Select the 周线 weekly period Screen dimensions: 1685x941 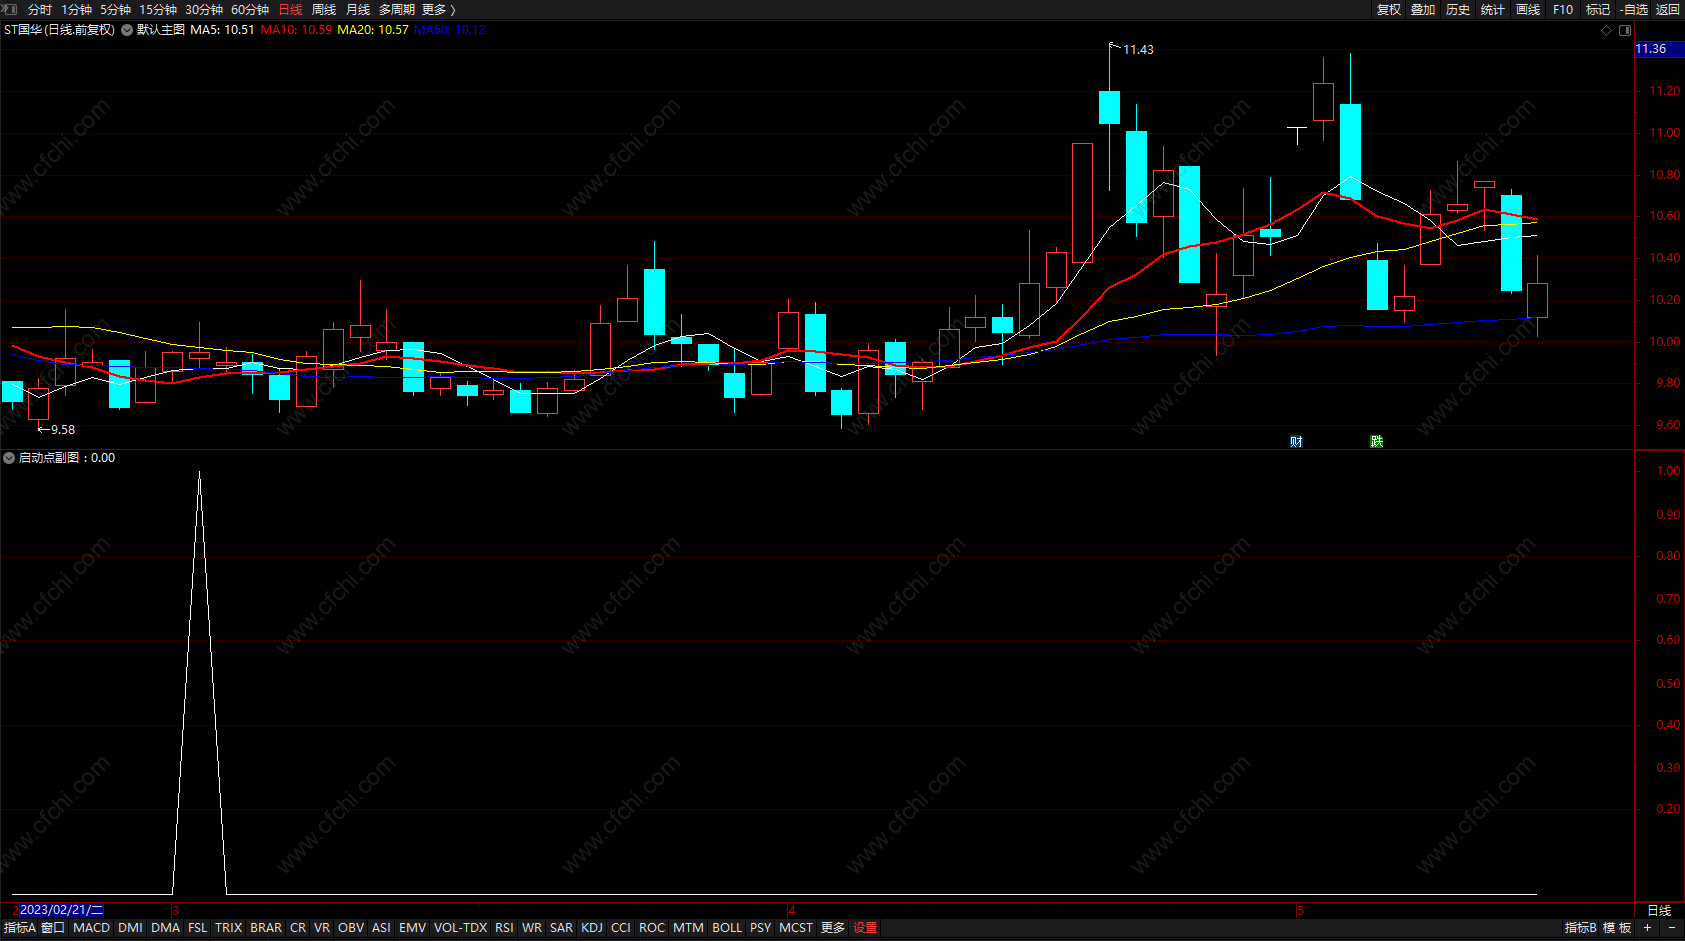(x=324, y=9)
